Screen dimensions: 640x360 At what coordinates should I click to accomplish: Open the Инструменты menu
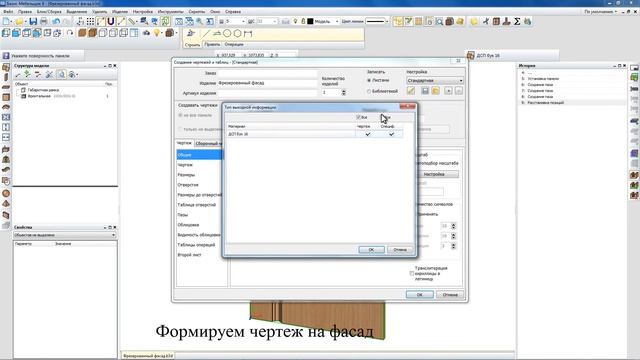171,12
